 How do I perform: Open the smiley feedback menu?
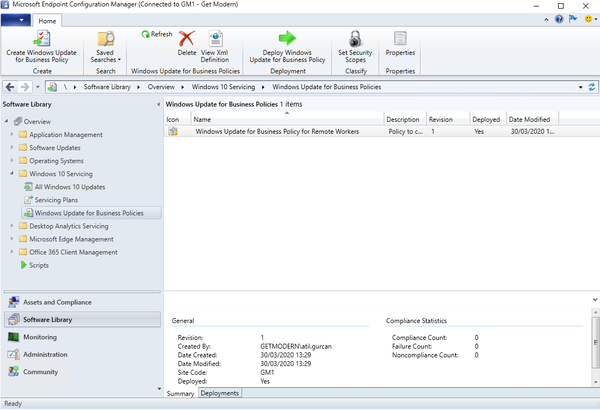click(590, 19)
